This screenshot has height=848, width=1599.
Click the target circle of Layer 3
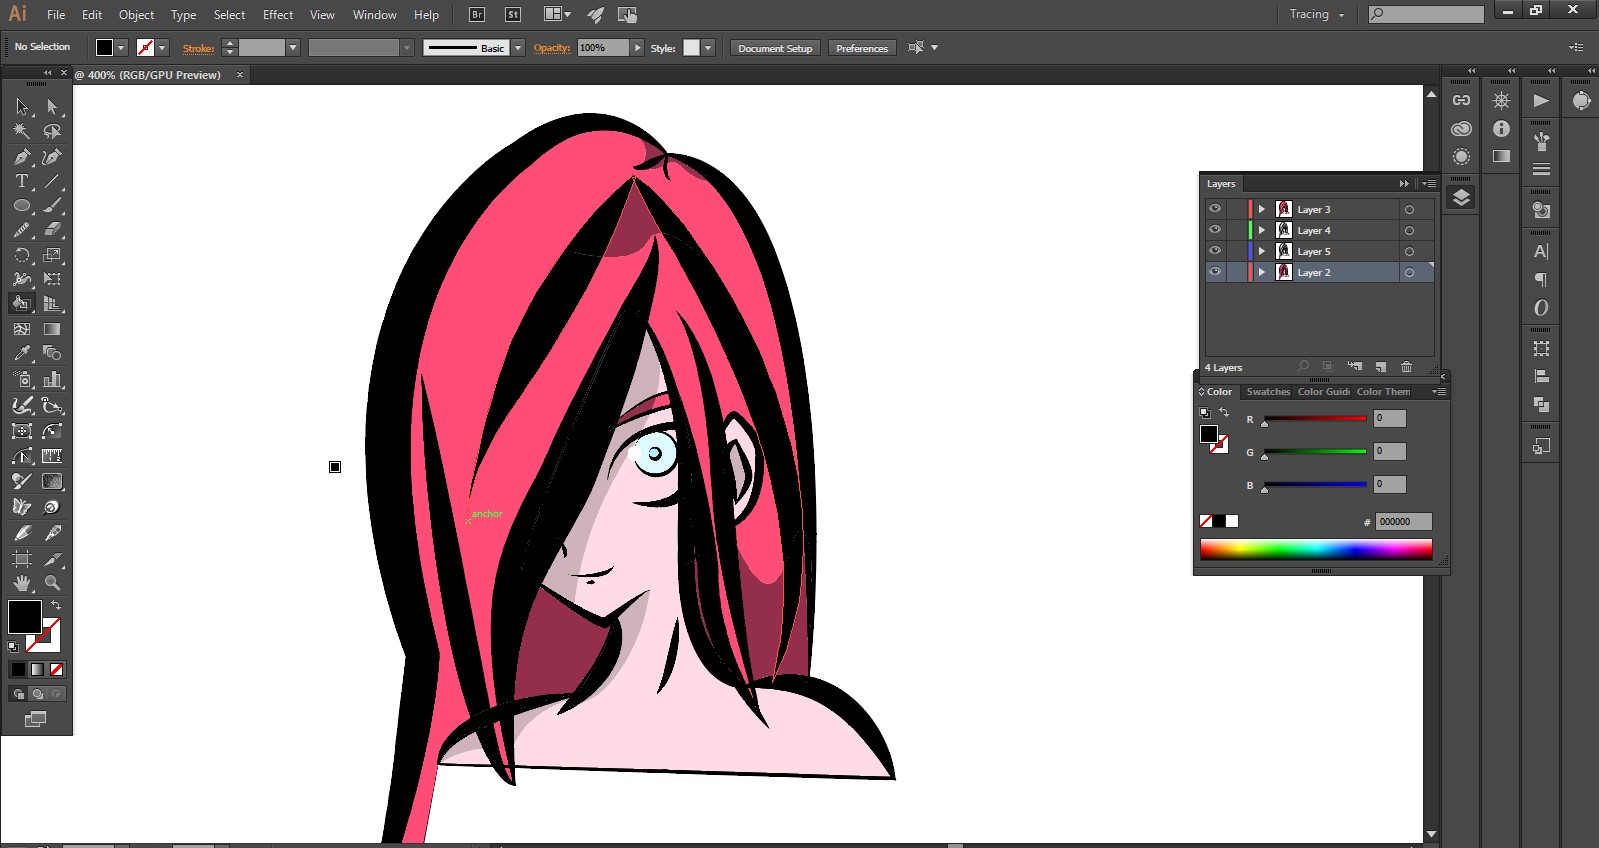pos(1409,209)
